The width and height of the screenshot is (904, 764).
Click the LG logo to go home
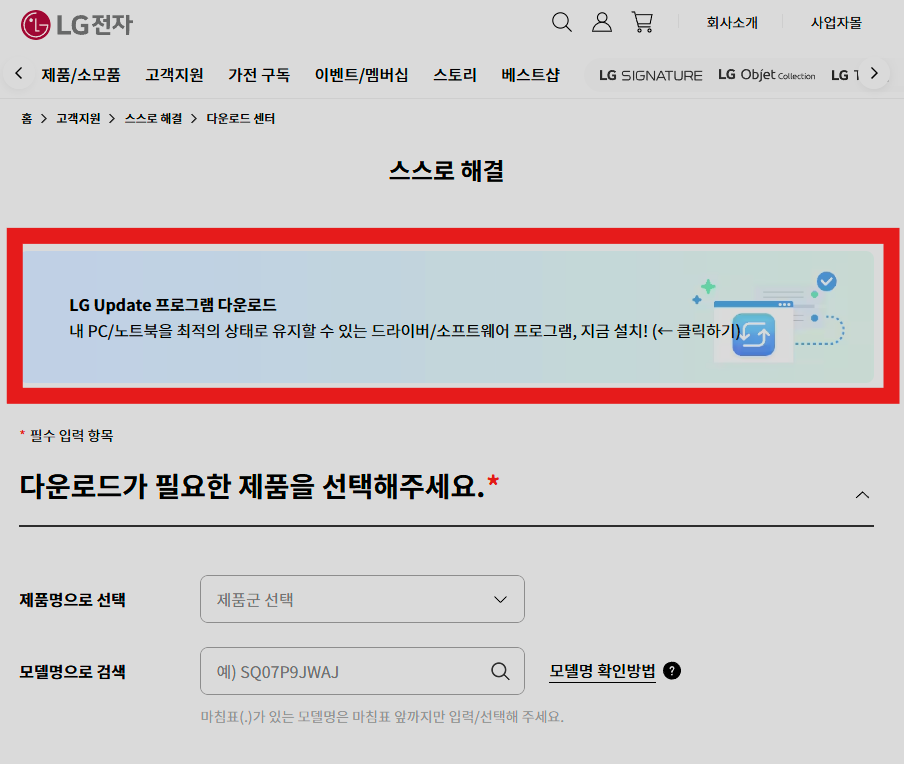pos(75,23)
